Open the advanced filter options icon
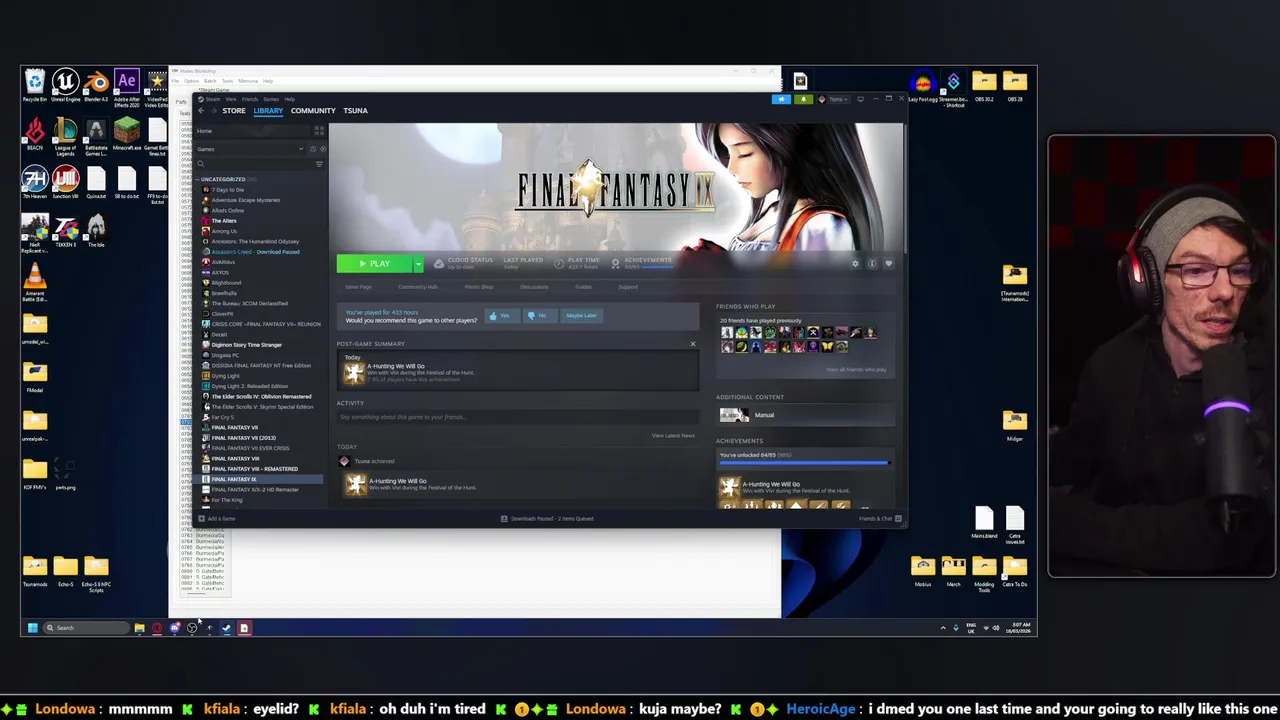The width and height of the screenshot is (1280, 720). coord(319,164)
